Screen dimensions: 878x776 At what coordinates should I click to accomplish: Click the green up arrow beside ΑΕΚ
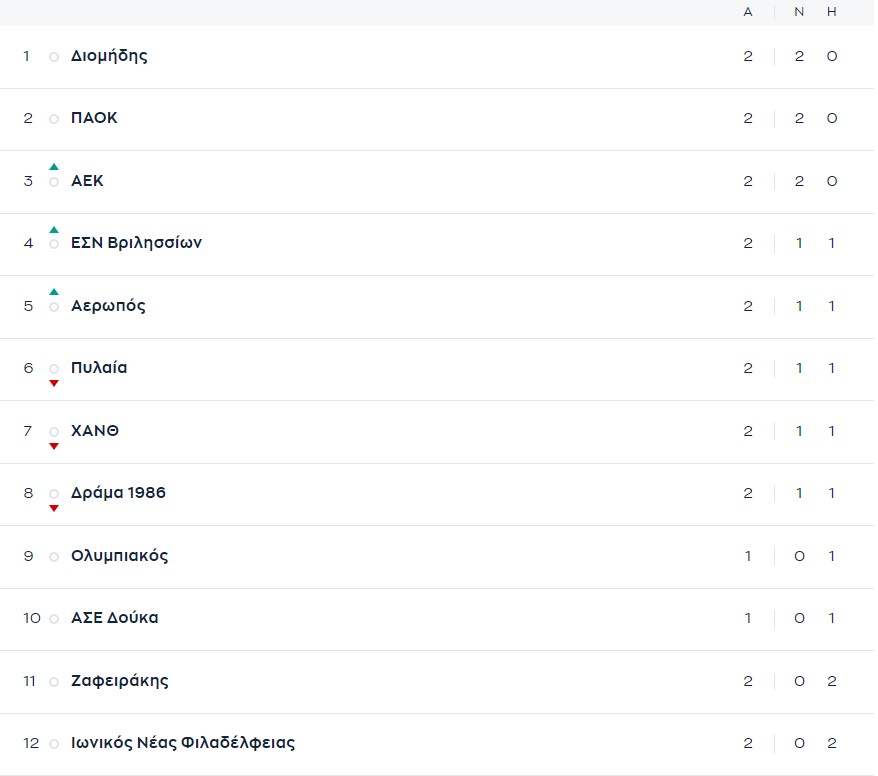[54, 167]
